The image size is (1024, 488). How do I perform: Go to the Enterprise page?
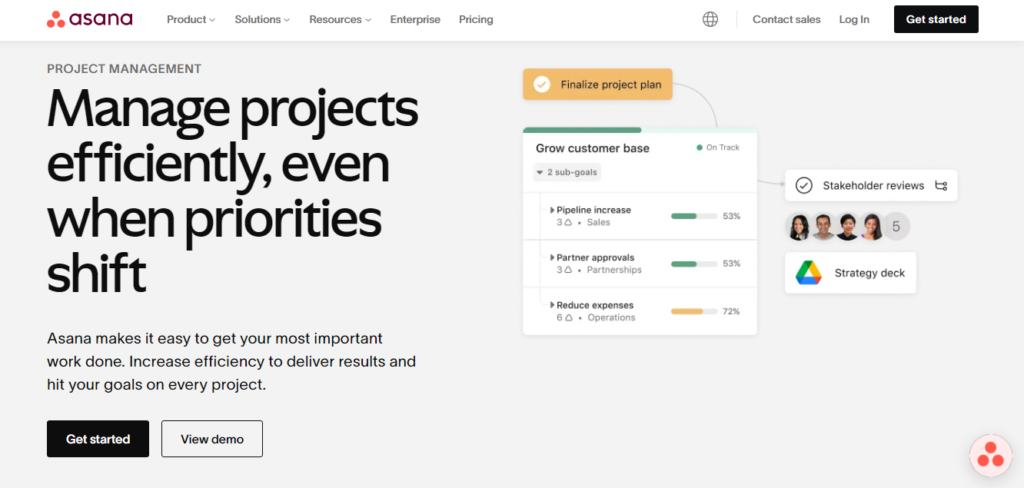tap(415, 20)
